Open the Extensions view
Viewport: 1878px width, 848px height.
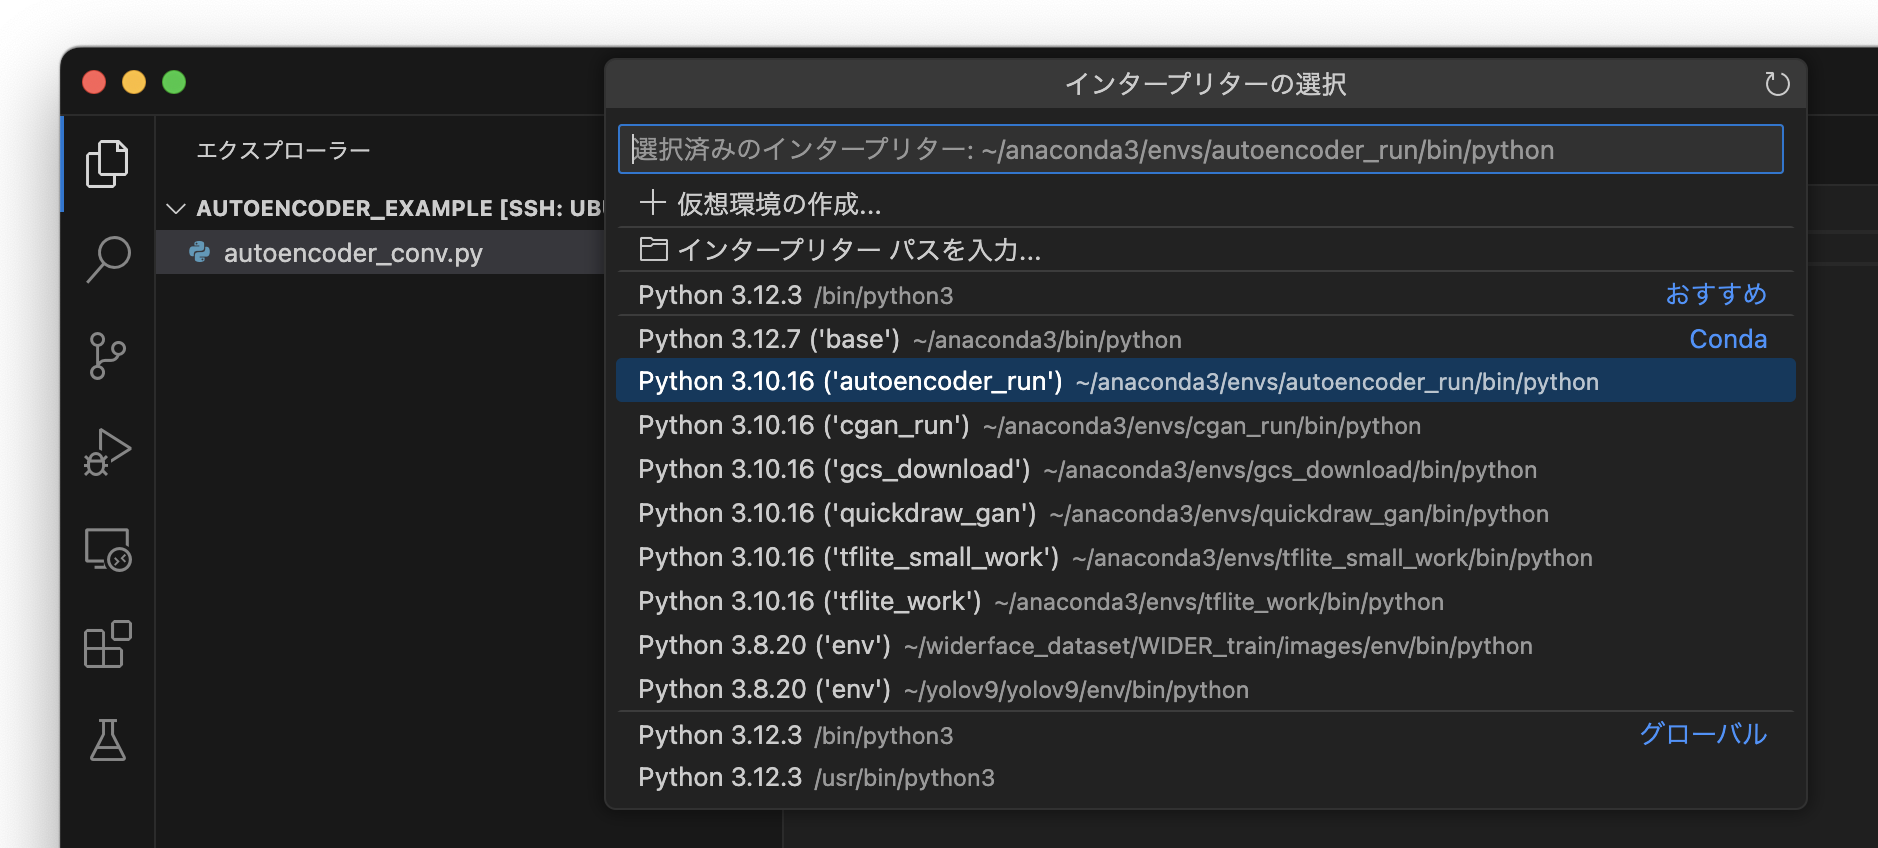click(107, 645)
